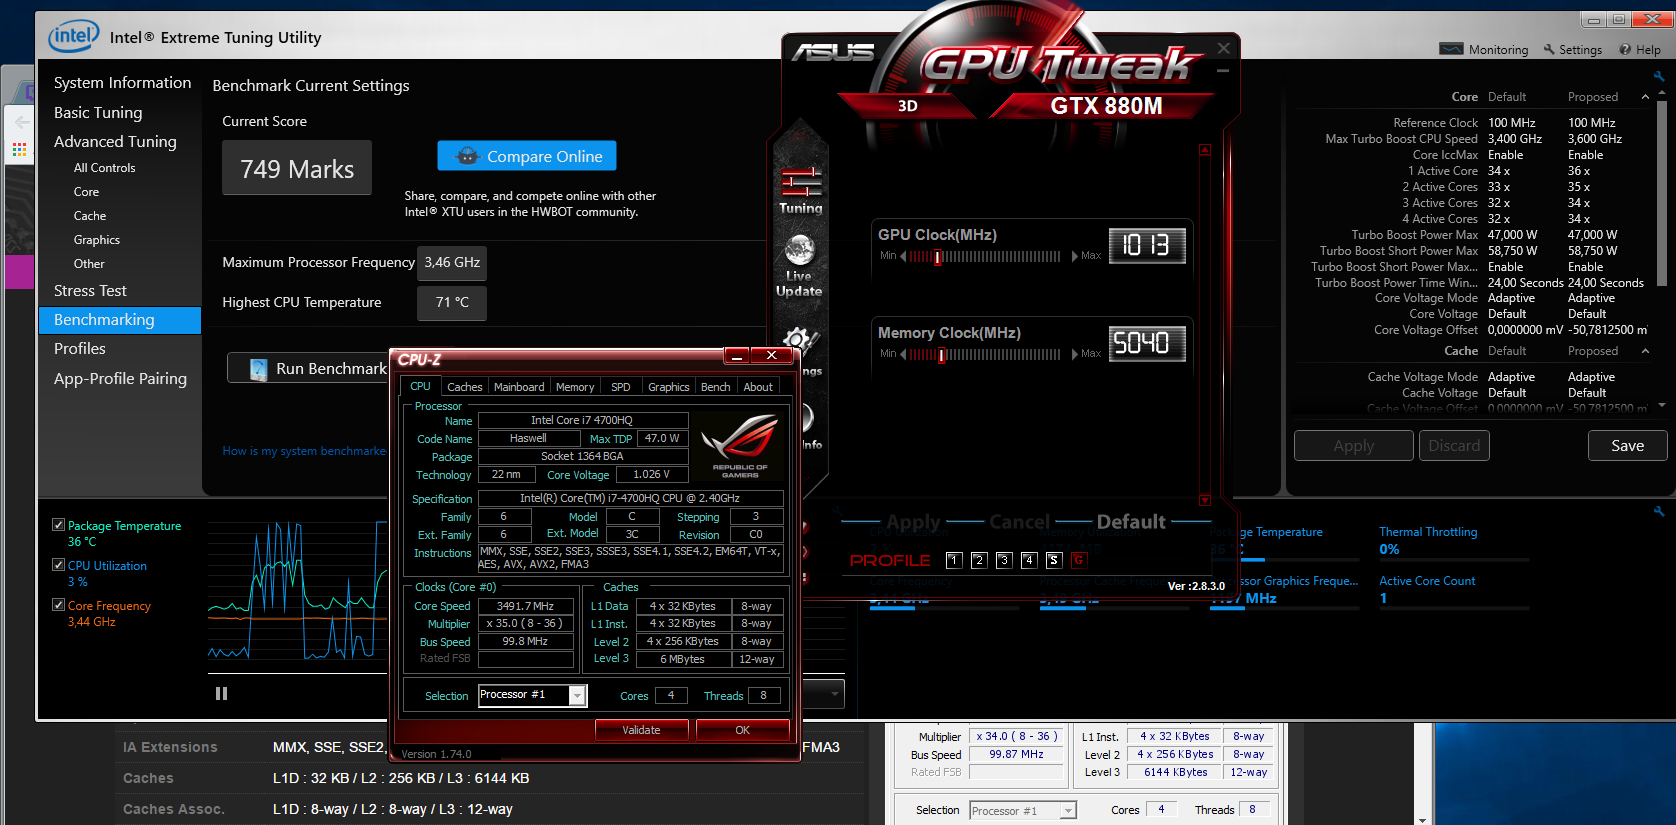Click the GPU Tweak scroll up arrow
Screen dimensions: 1676x825
click(x=1205, y=150)
